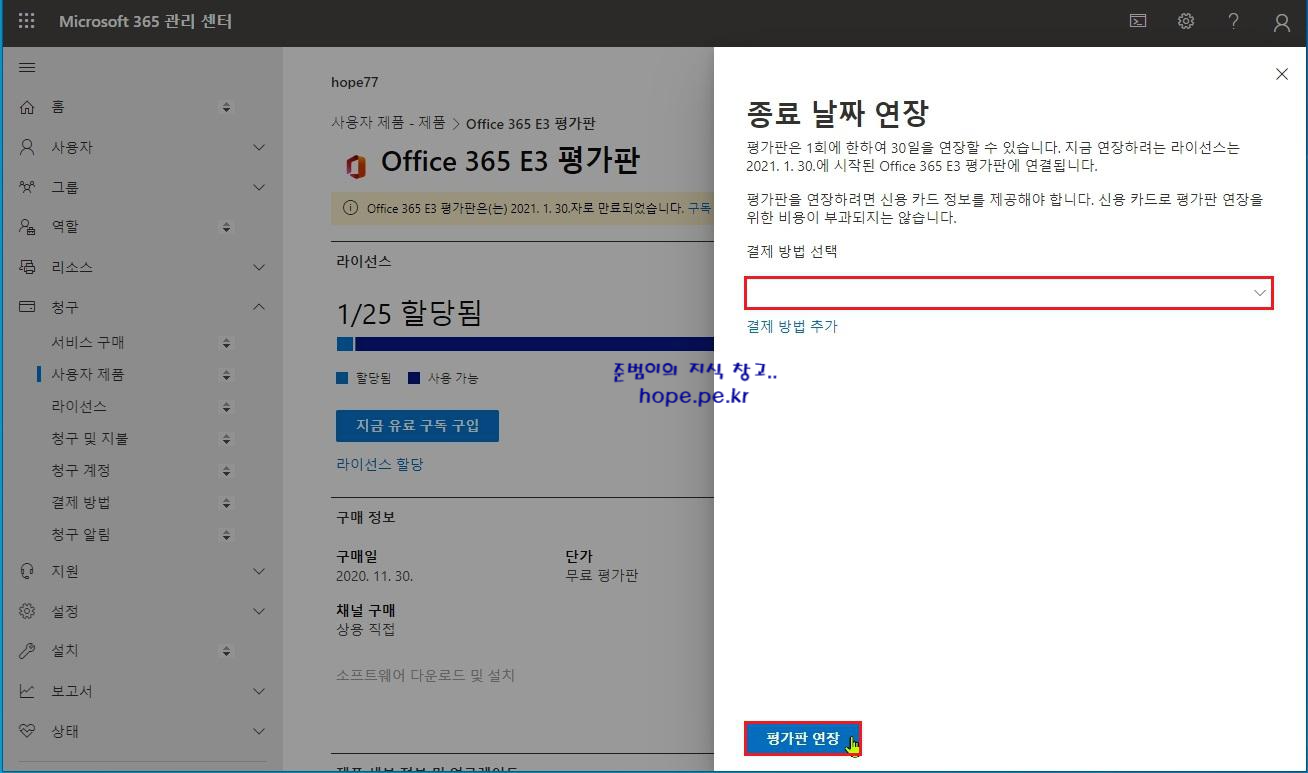Pin toggle next to 라이선스
1308x773 pixels.
coord(226,407)
